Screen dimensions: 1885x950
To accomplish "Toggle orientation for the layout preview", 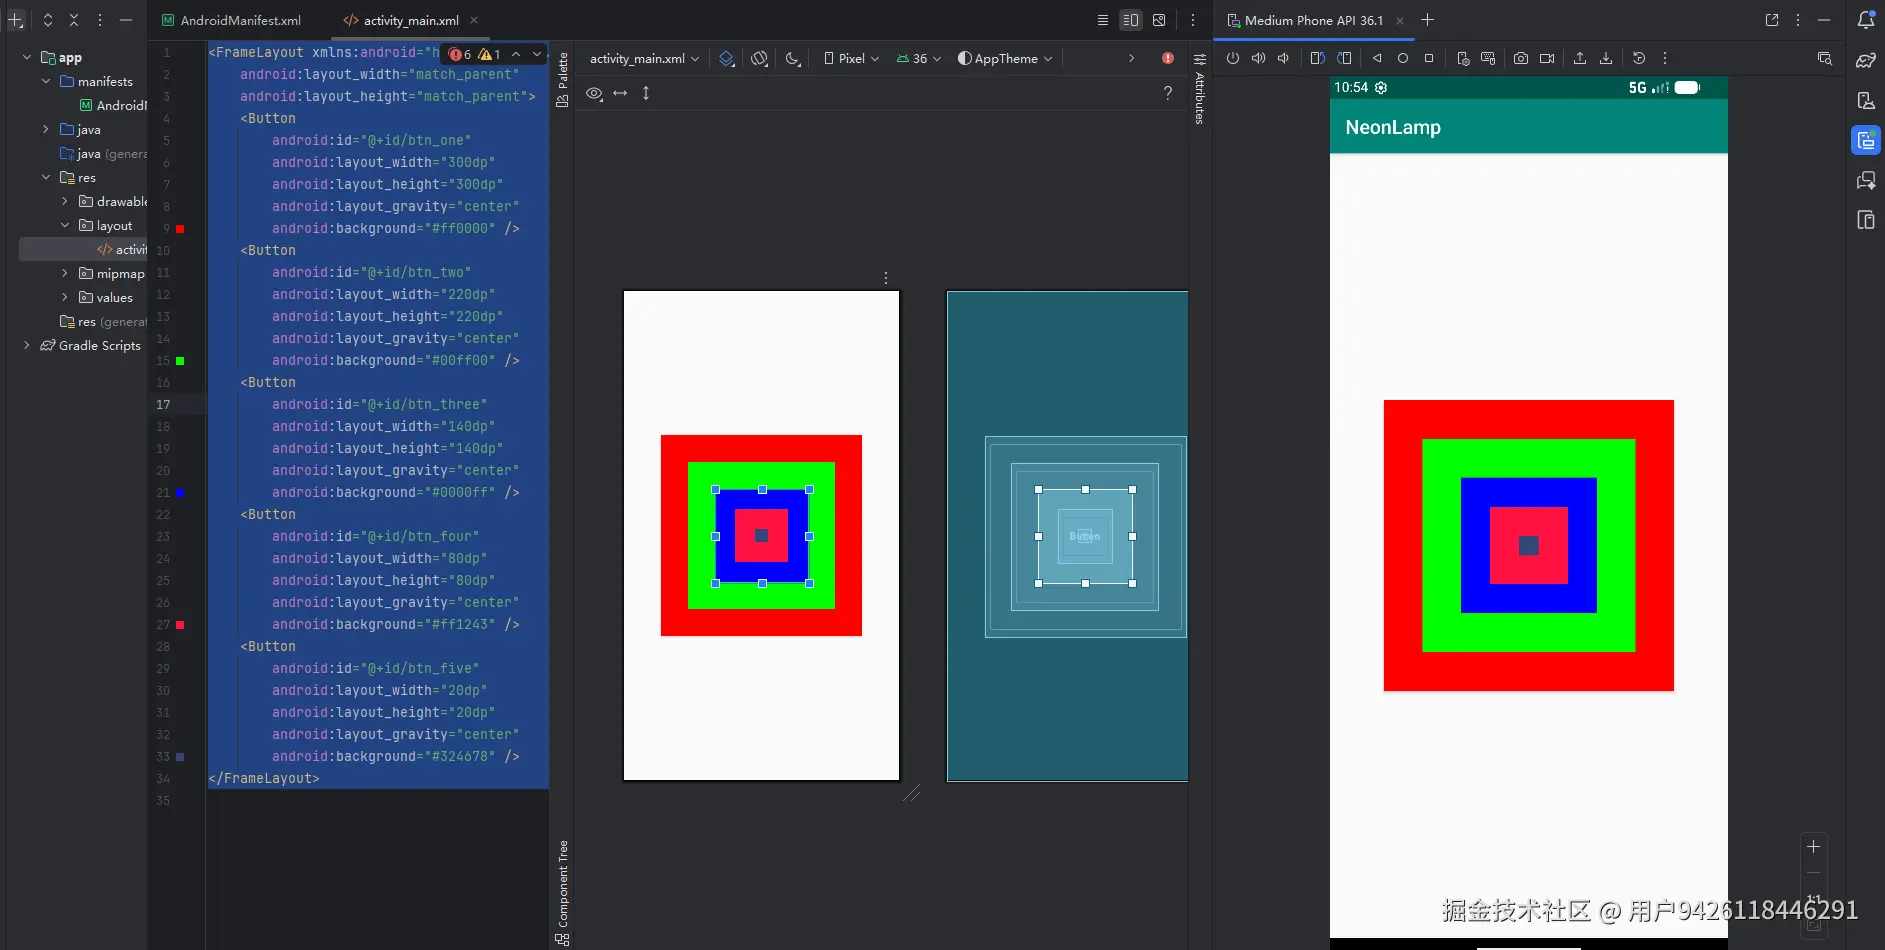I will (x=760, y=59).
